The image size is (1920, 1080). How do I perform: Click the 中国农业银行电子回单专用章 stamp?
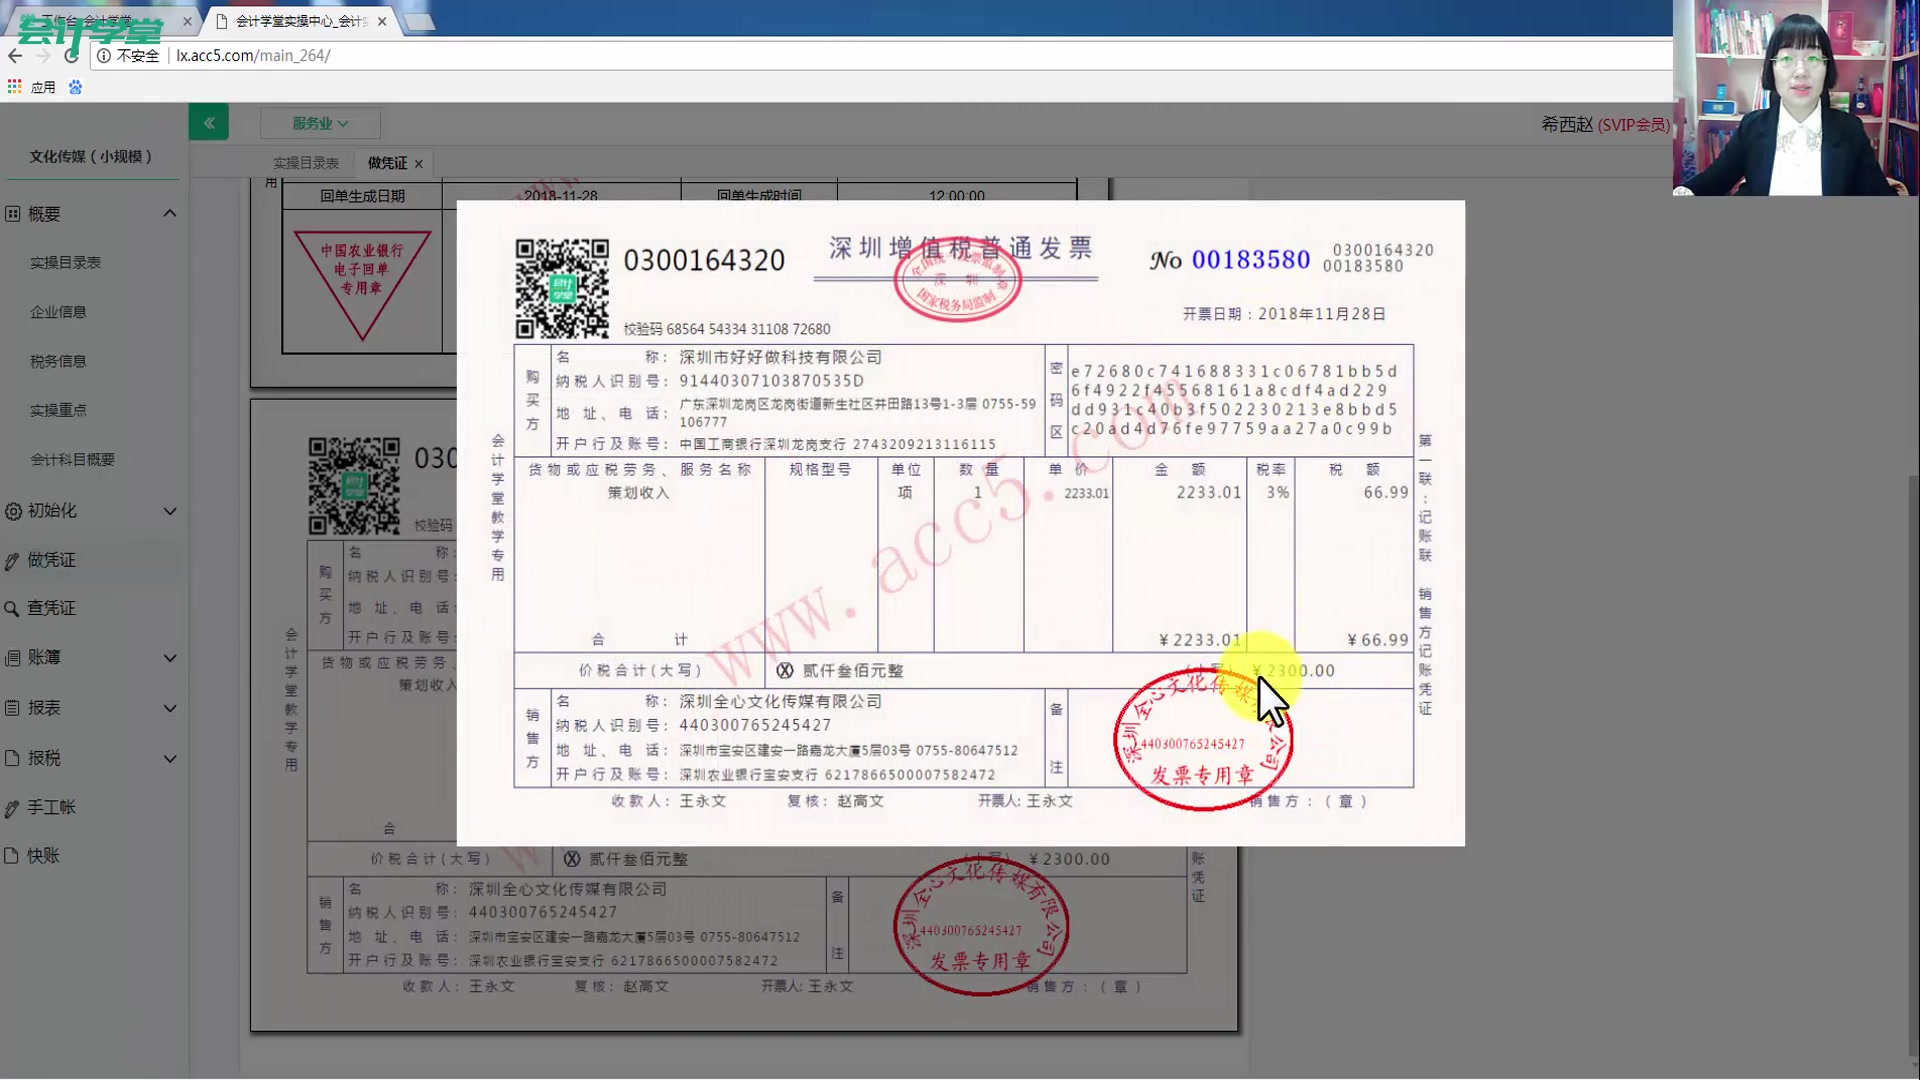[x=362, y=285]
